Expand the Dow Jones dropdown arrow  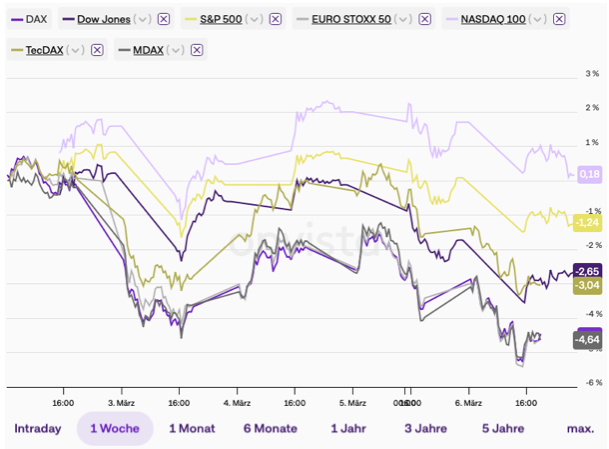pos(144,19)
